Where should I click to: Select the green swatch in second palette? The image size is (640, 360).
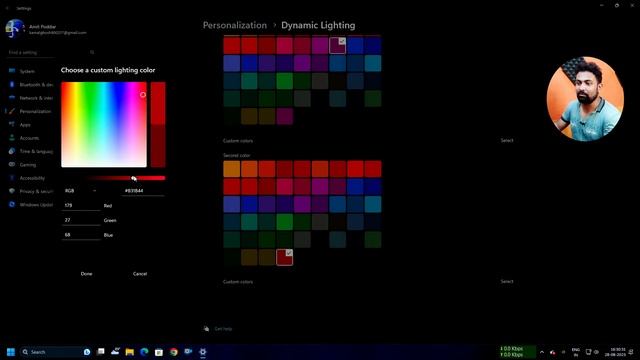pyautogui.click(x=284, y=222)
